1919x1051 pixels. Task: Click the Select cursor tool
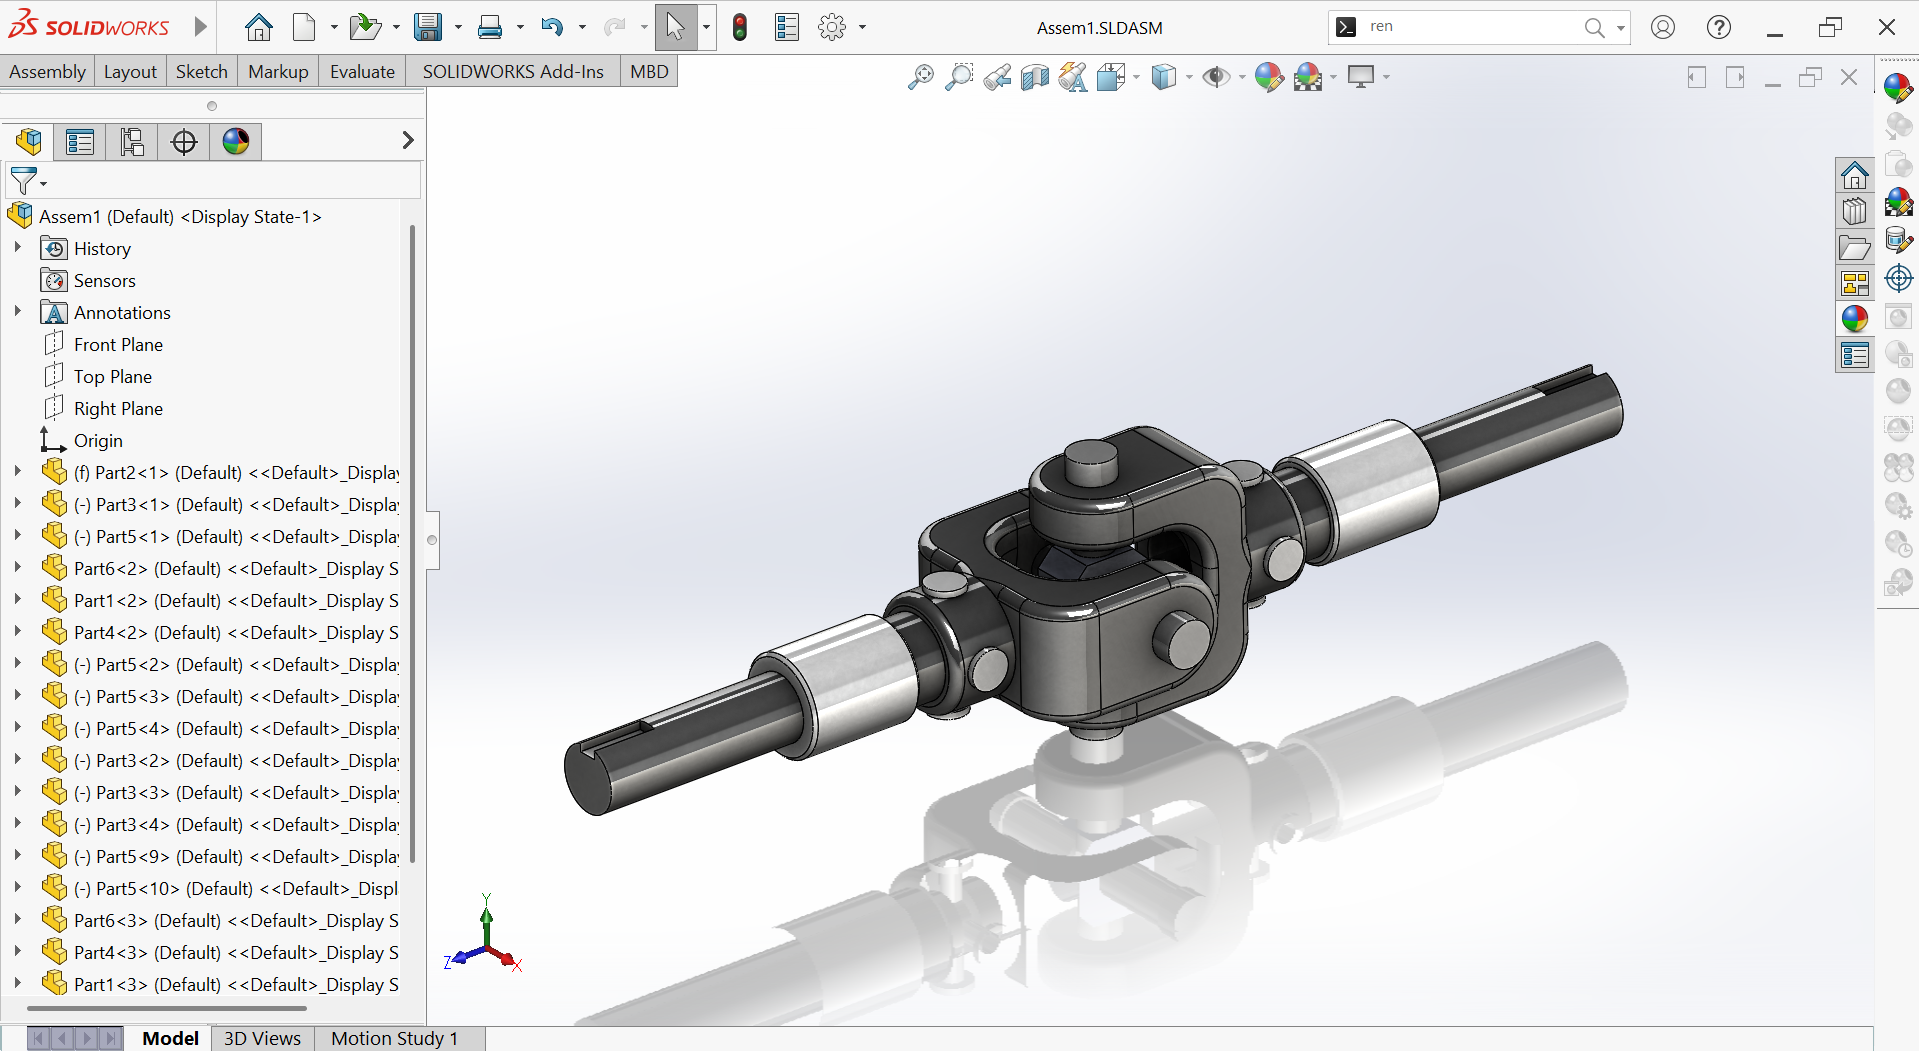(x=676, y=27)
